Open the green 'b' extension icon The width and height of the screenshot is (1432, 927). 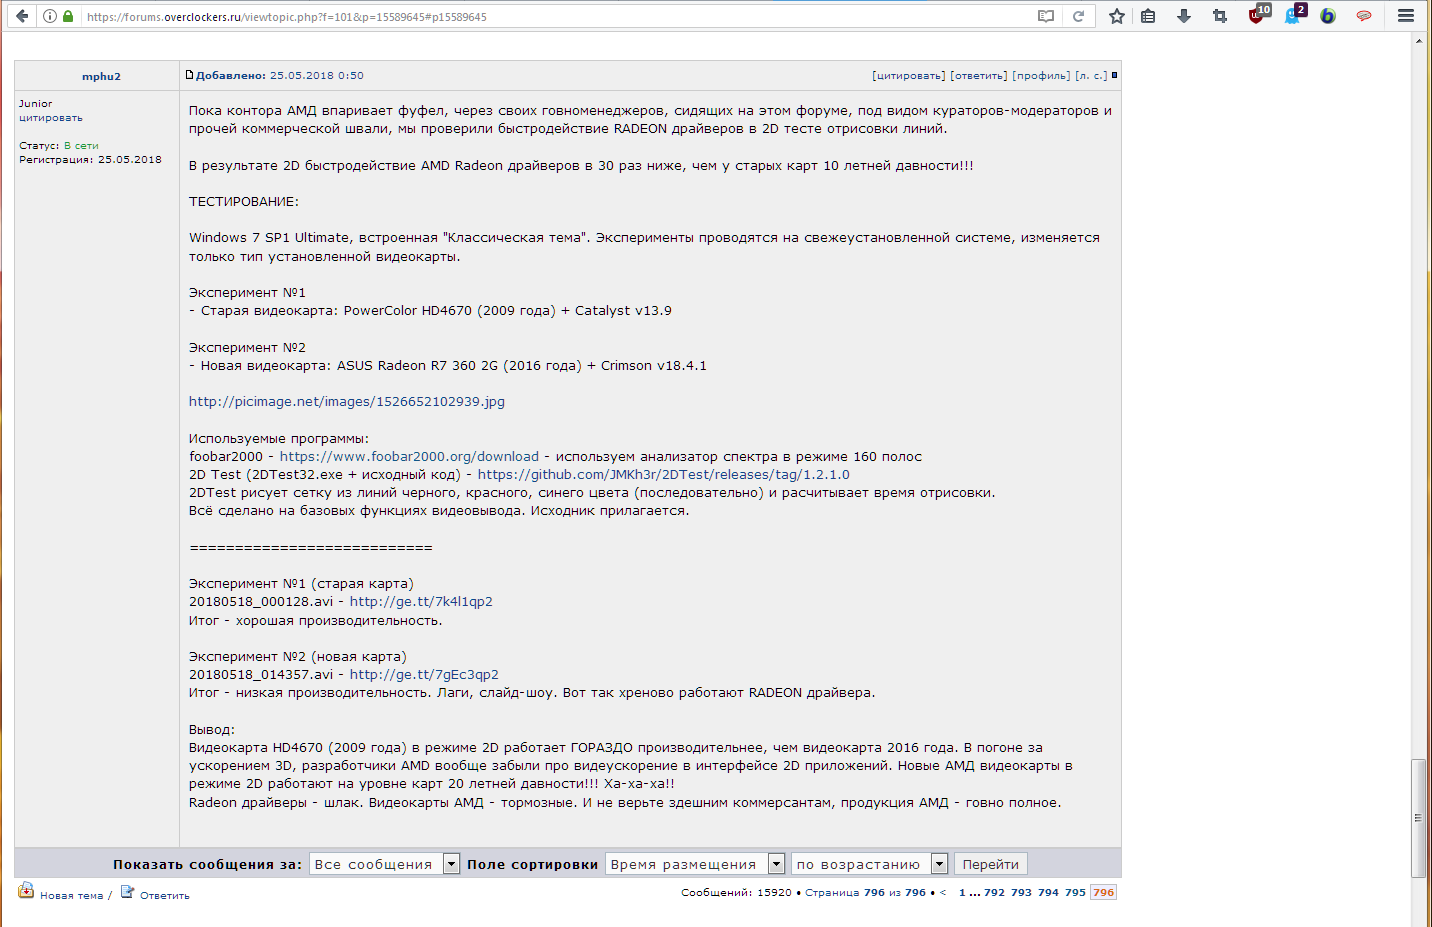(1328, 16)
